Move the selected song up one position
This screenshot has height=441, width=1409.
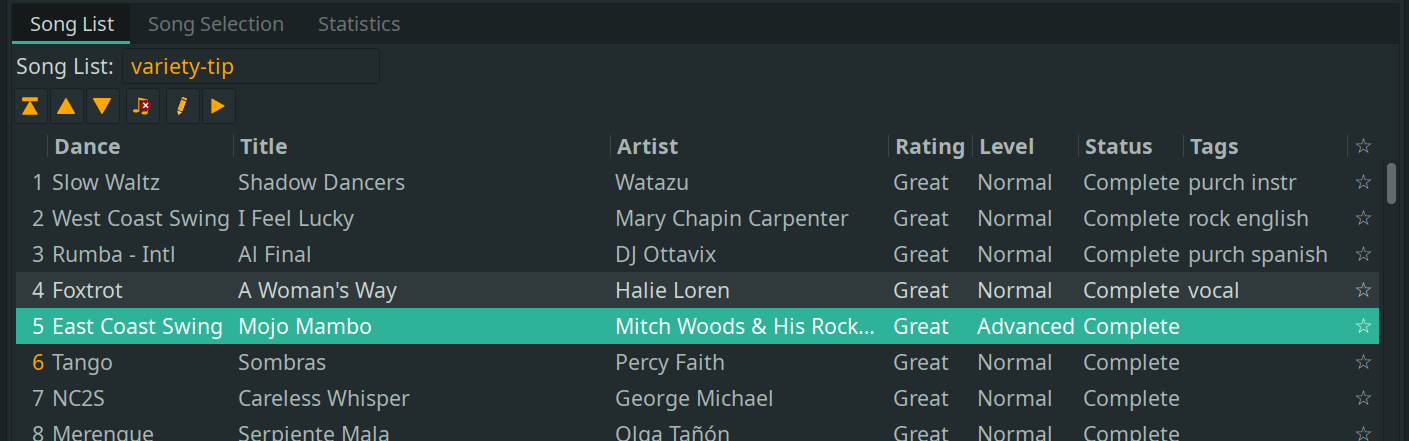(x=66, y=106)
